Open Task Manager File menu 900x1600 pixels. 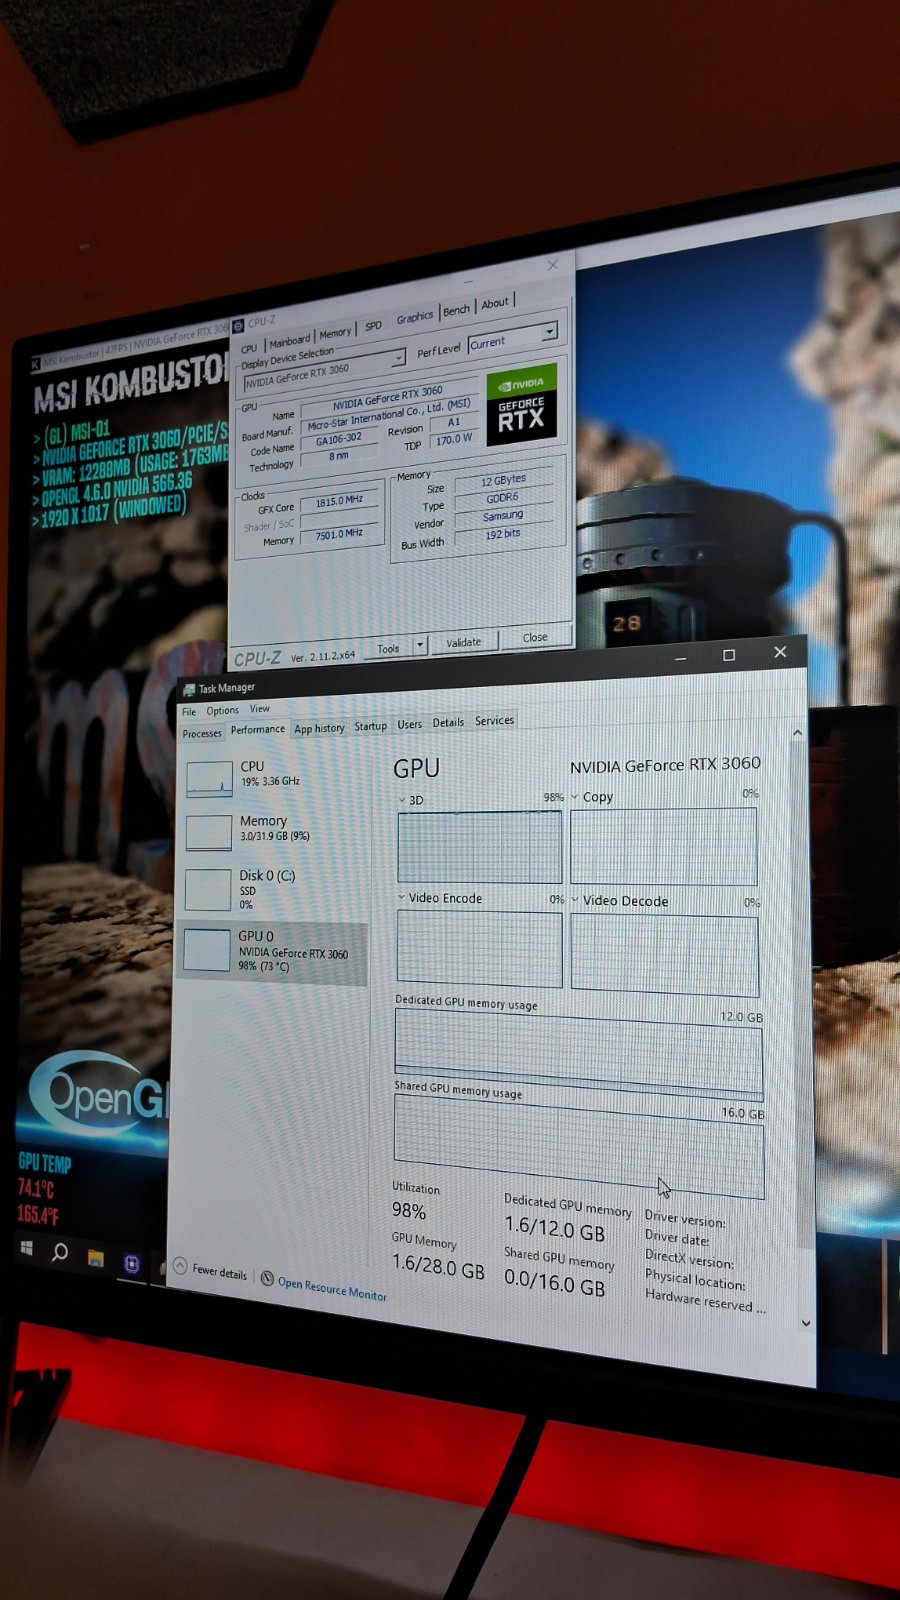(x=189, y=712)
